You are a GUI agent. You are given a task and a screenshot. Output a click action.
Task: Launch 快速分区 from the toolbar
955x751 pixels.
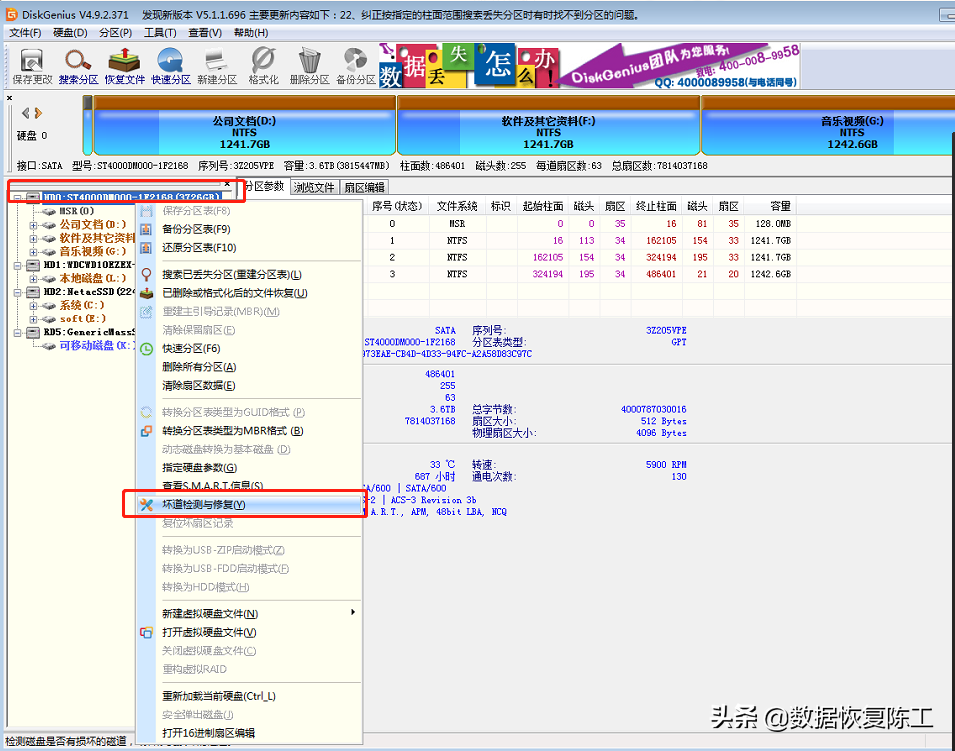(x=171, y=66)
